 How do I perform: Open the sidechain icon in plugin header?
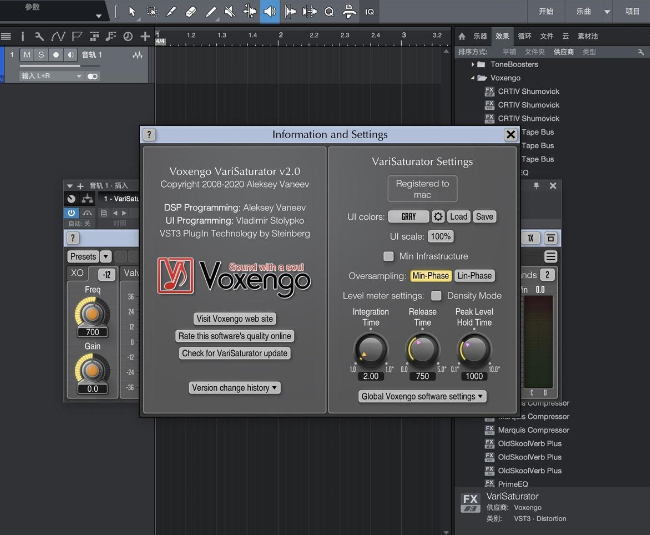(87, 213)
